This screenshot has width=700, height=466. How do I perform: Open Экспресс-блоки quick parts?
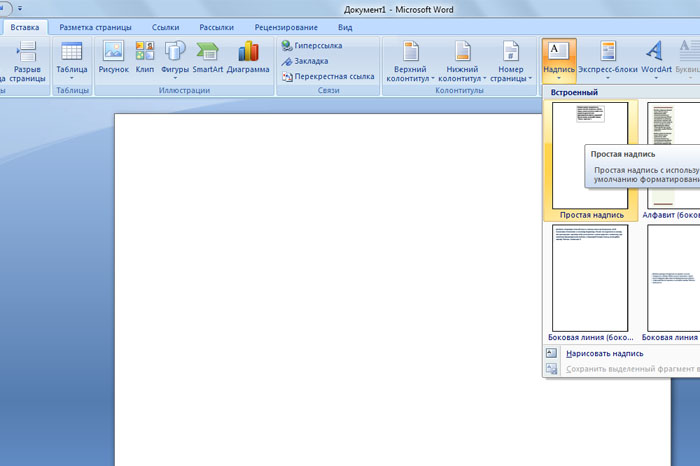coord(608,61)
